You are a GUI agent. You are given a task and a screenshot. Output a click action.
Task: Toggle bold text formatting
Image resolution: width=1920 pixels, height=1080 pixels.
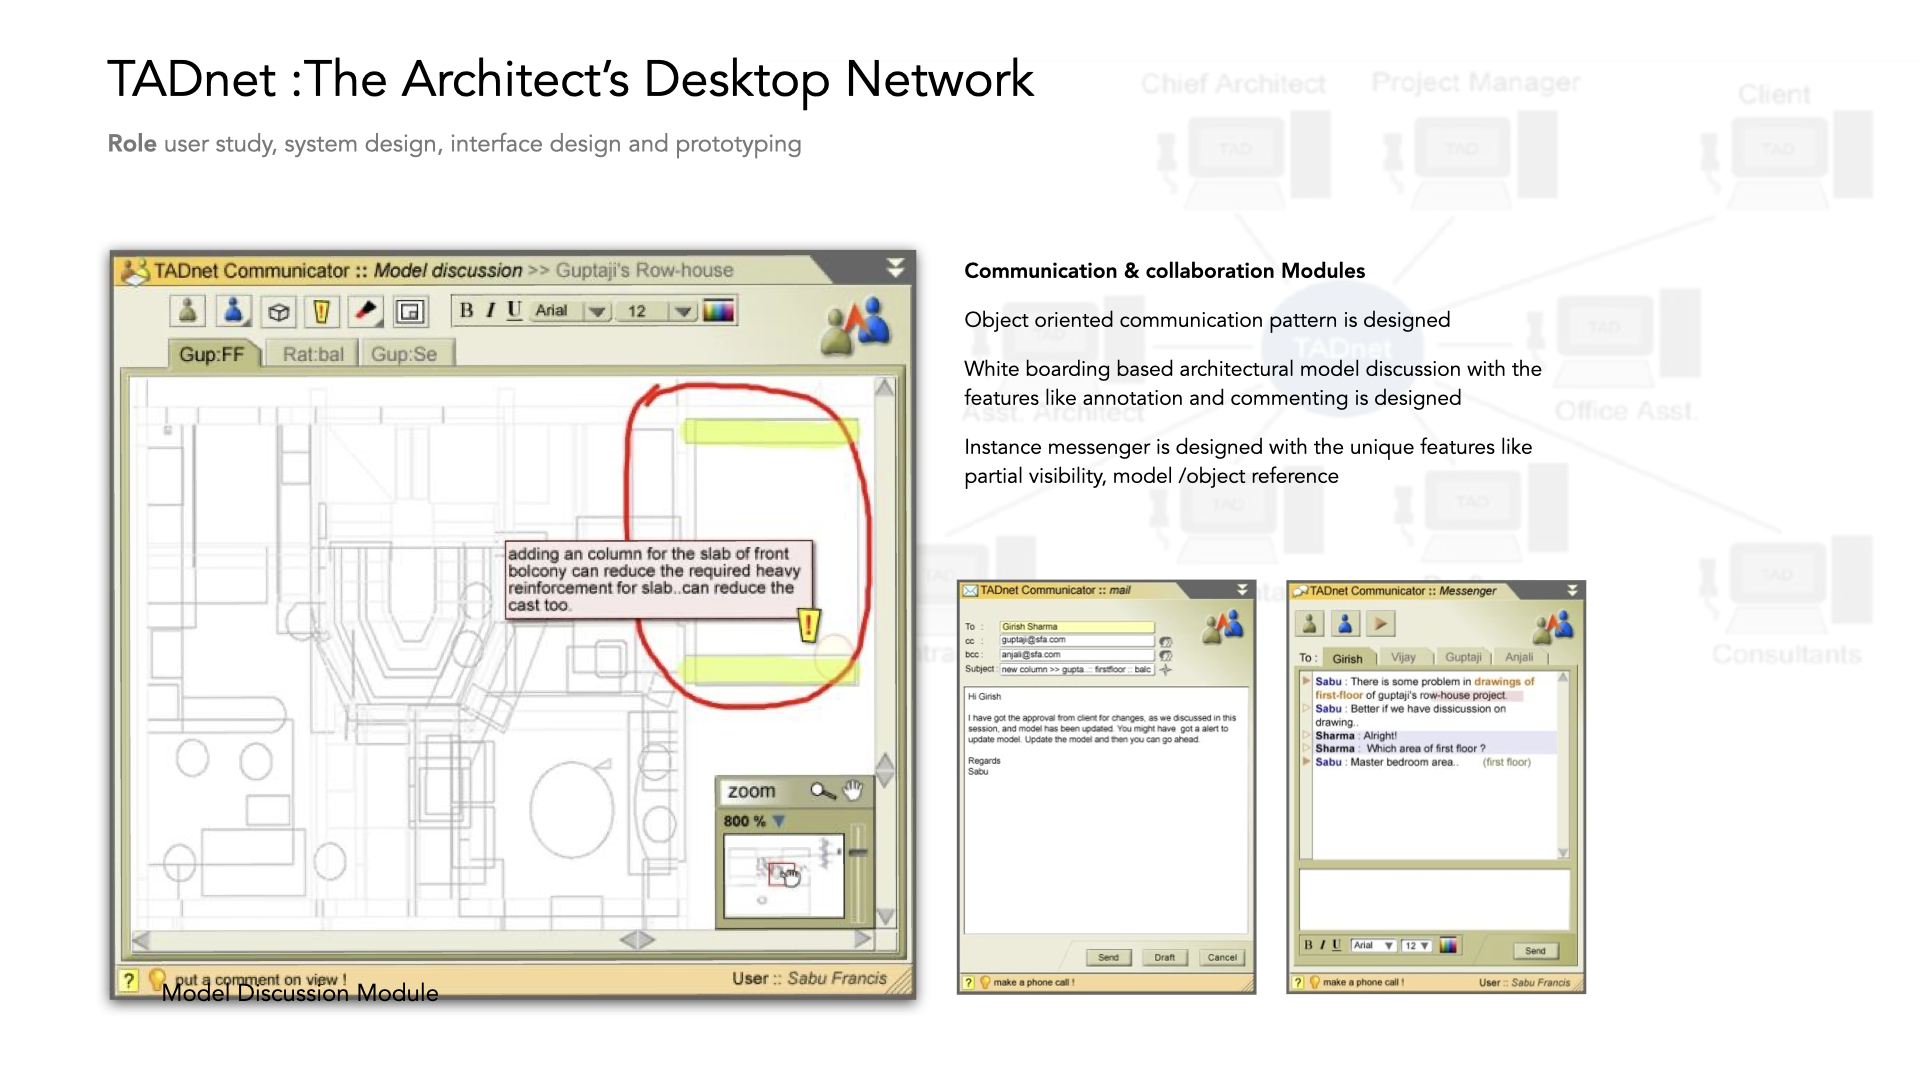point(467,311)
